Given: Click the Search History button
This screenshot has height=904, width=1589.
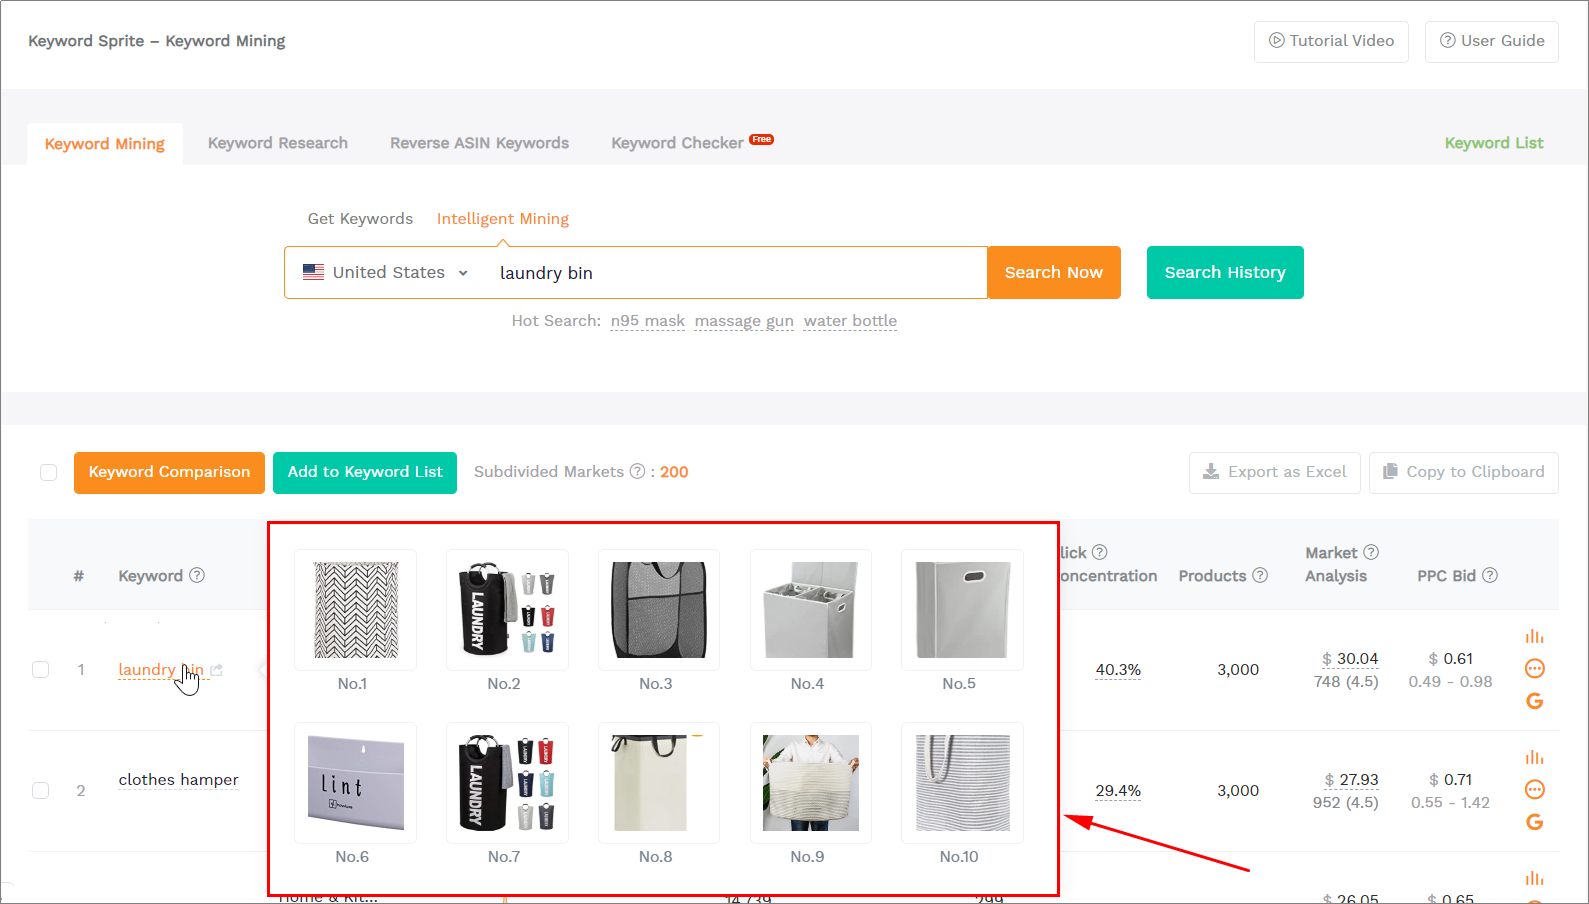Looking at the screenshot, I should click(x=1224, y=273).
